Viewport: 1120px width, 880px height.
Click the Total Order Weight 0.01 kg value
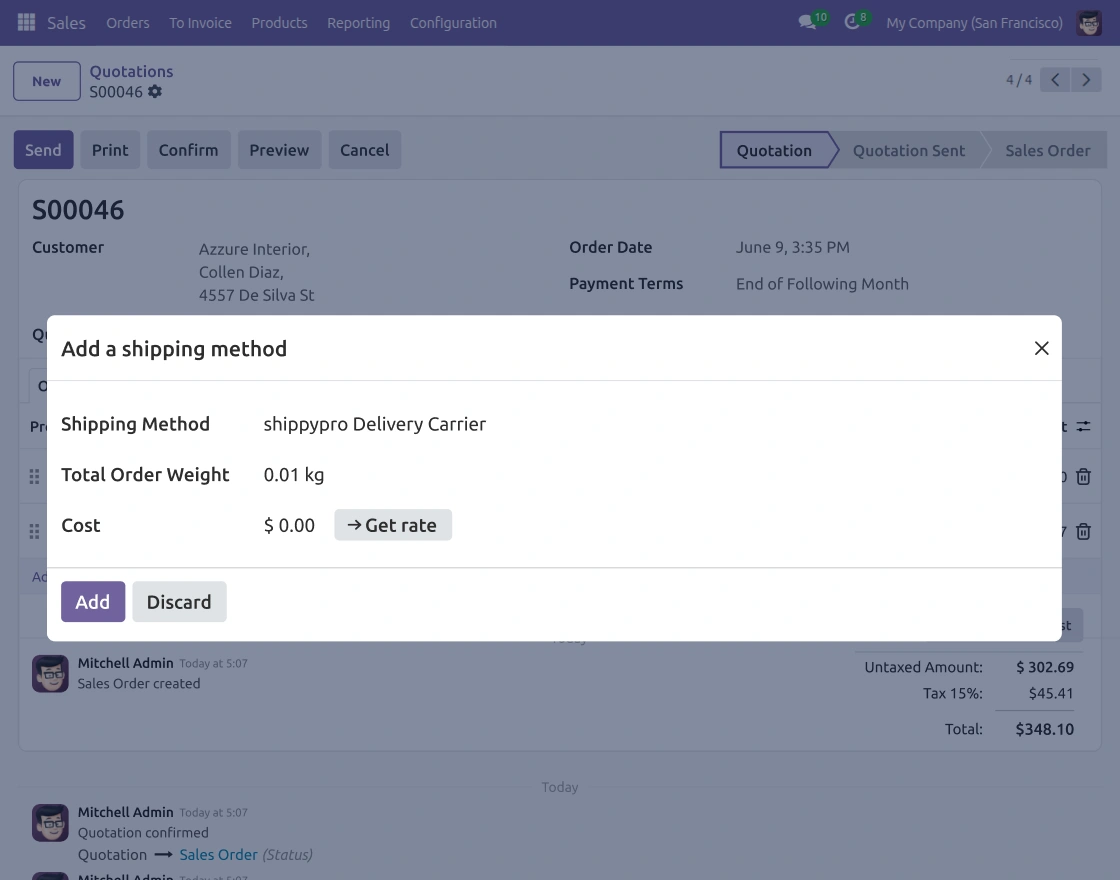(294, 475)
